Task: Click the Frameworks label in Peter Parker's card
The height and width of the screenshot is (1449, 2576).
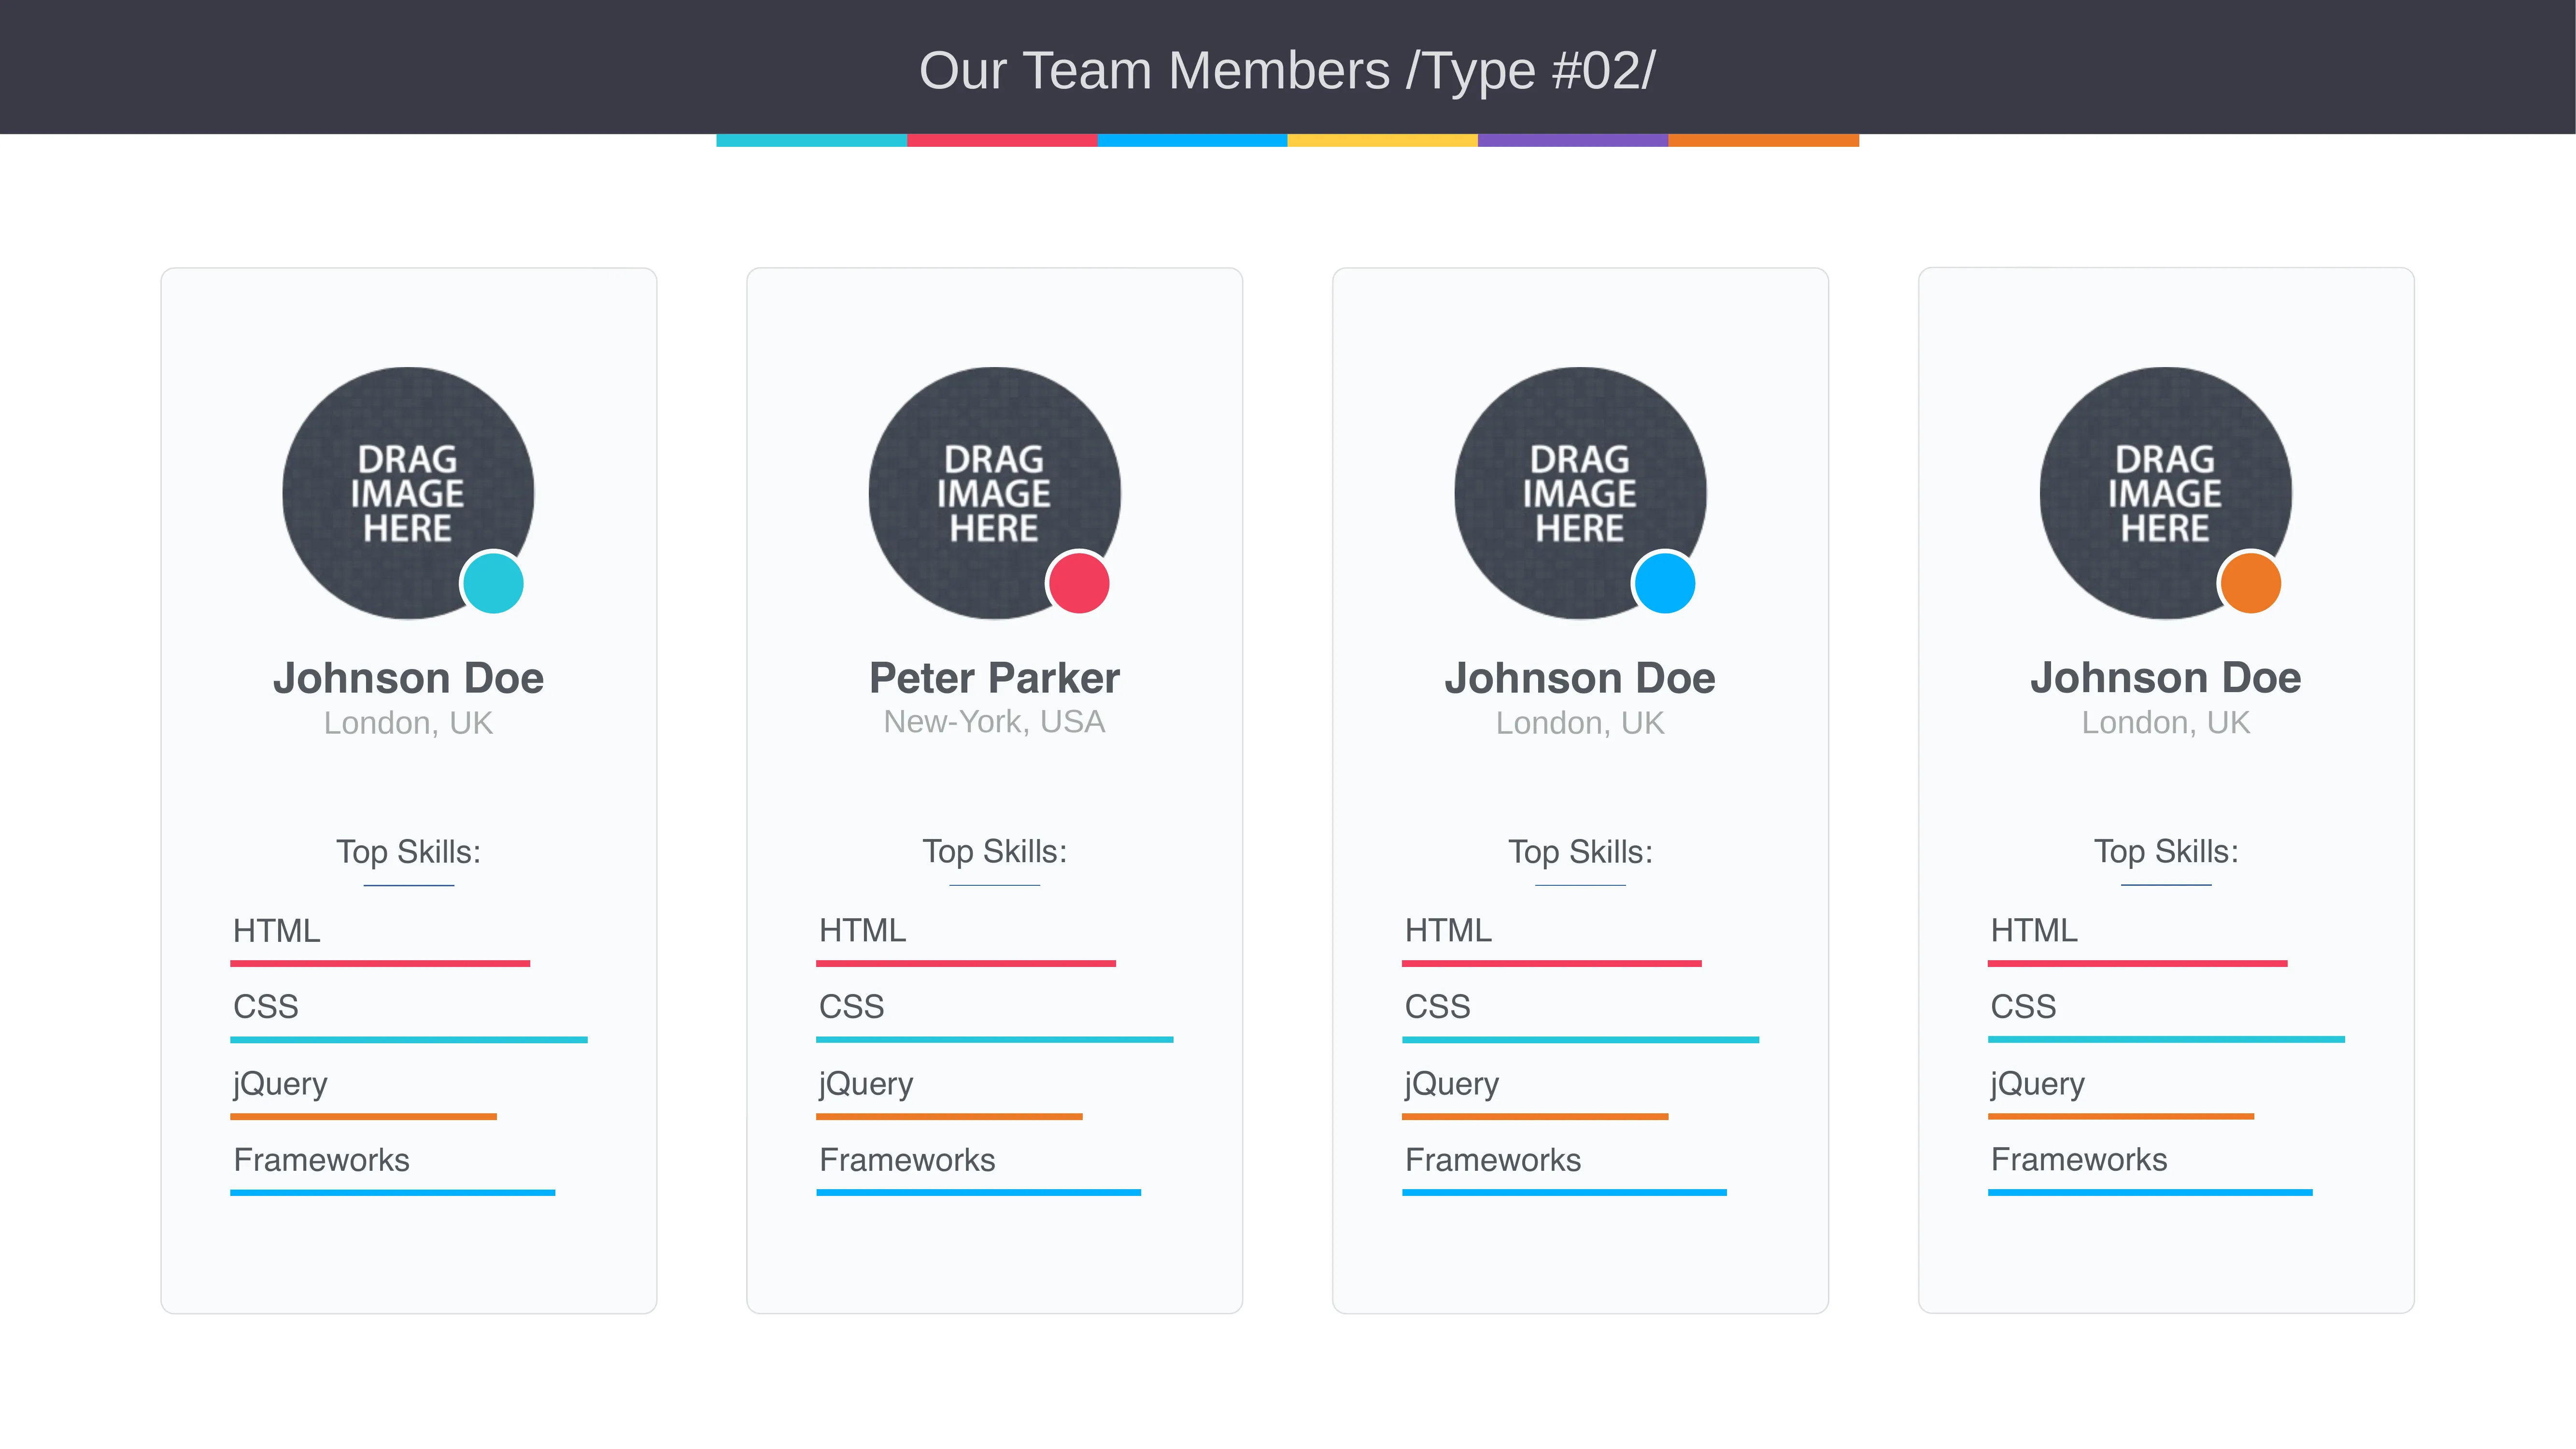Action: tap(907, 1160)
